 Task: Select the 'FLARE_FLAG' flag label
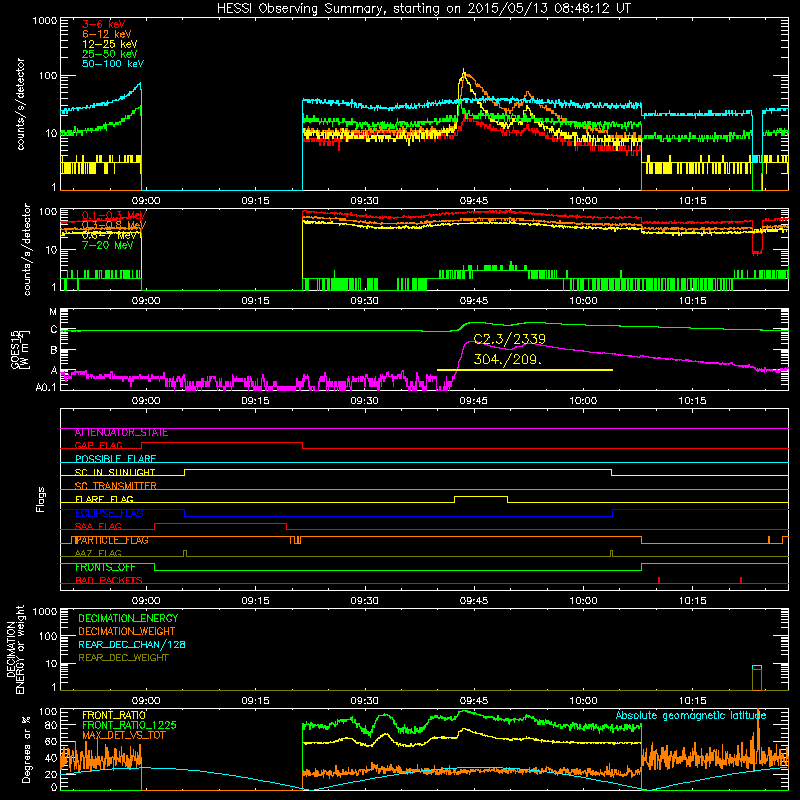tap(104, 499)
